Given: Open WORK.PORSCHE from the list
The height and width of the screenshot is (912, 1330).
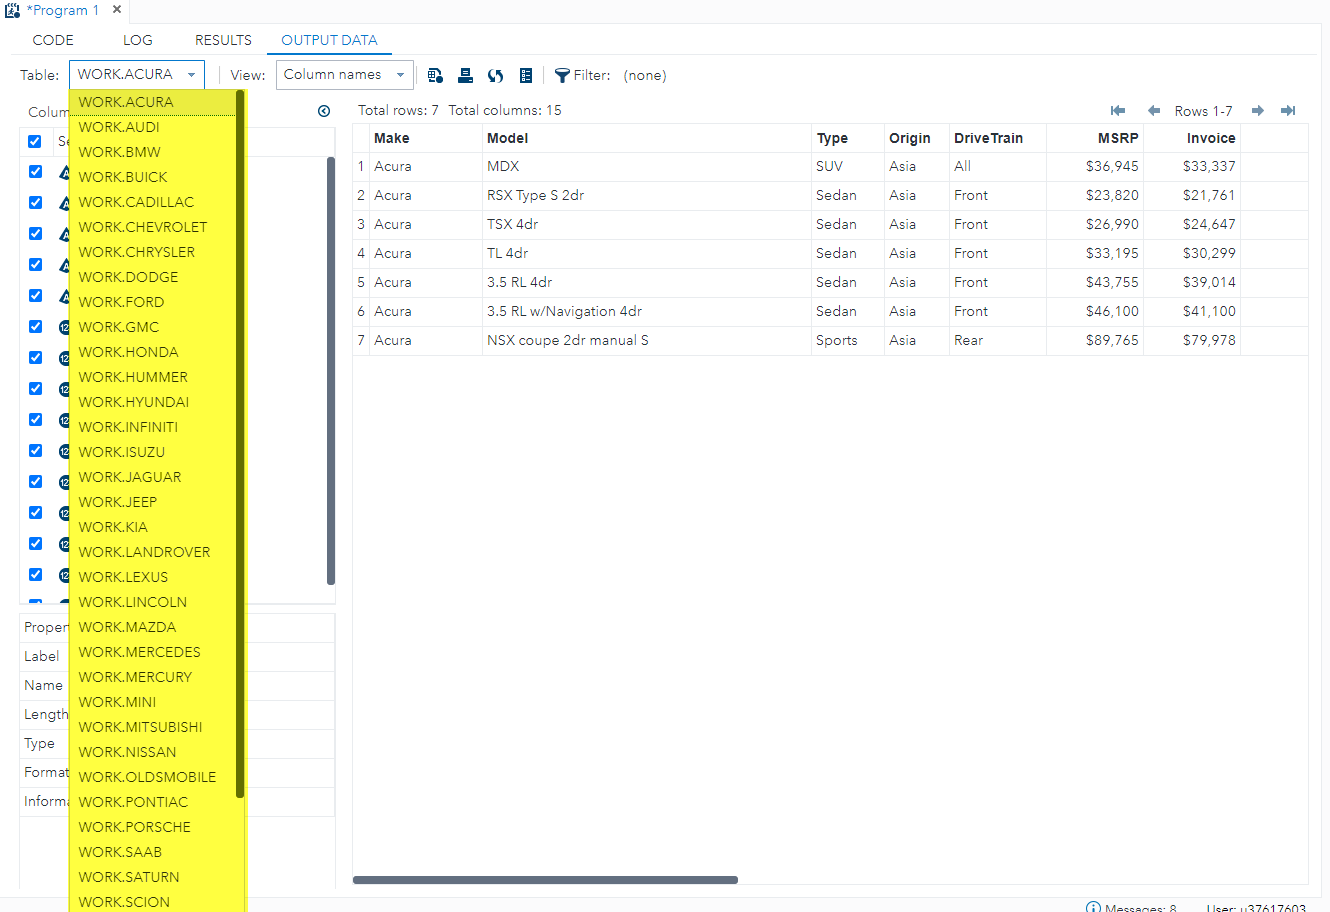Looking at the screenshot, I should click(153, 827).
